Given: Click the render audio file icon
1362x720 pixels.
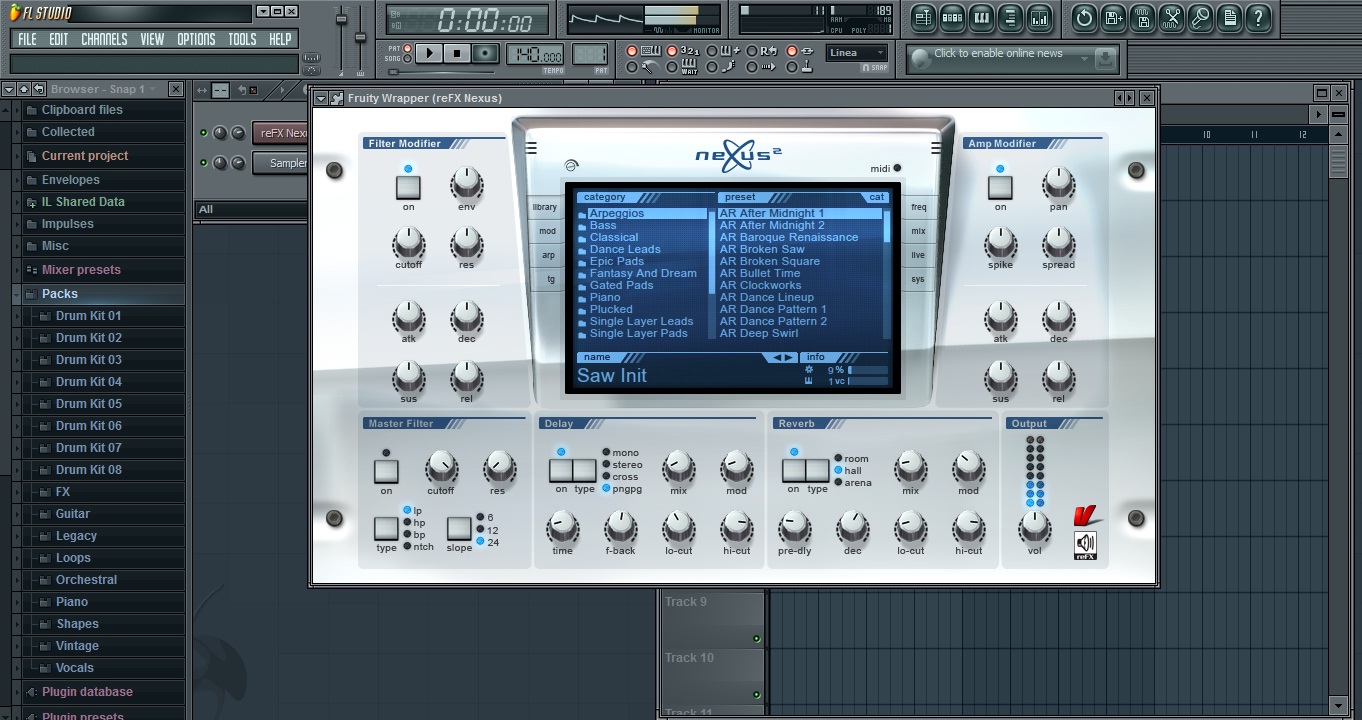Looking at the screenshot, I should pos(1142,17).
